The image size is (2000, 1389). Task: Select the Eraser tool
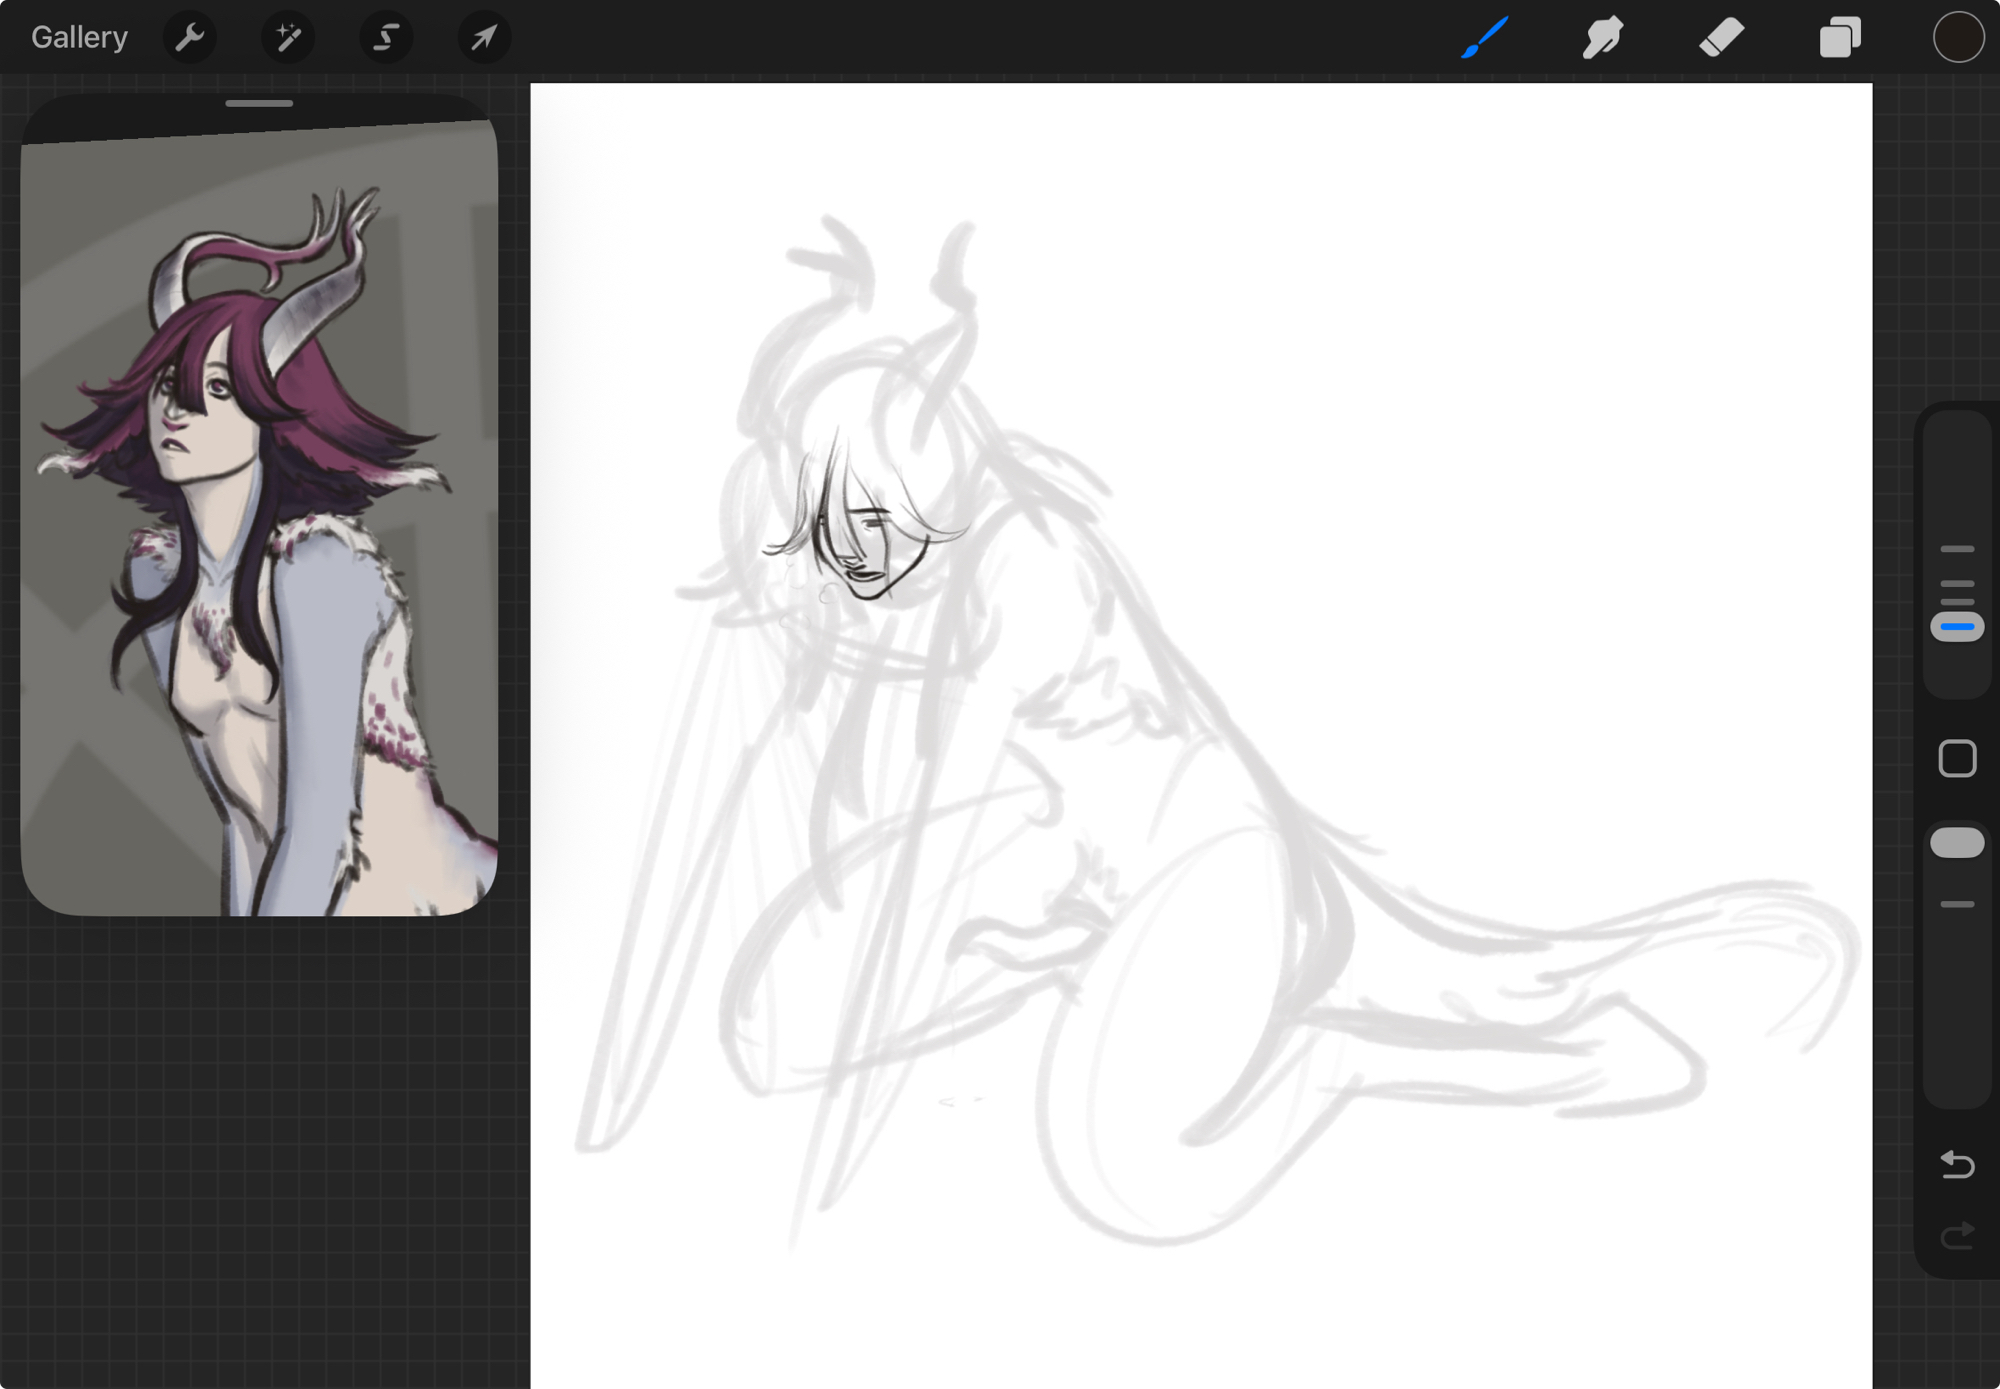[1721, 37]
